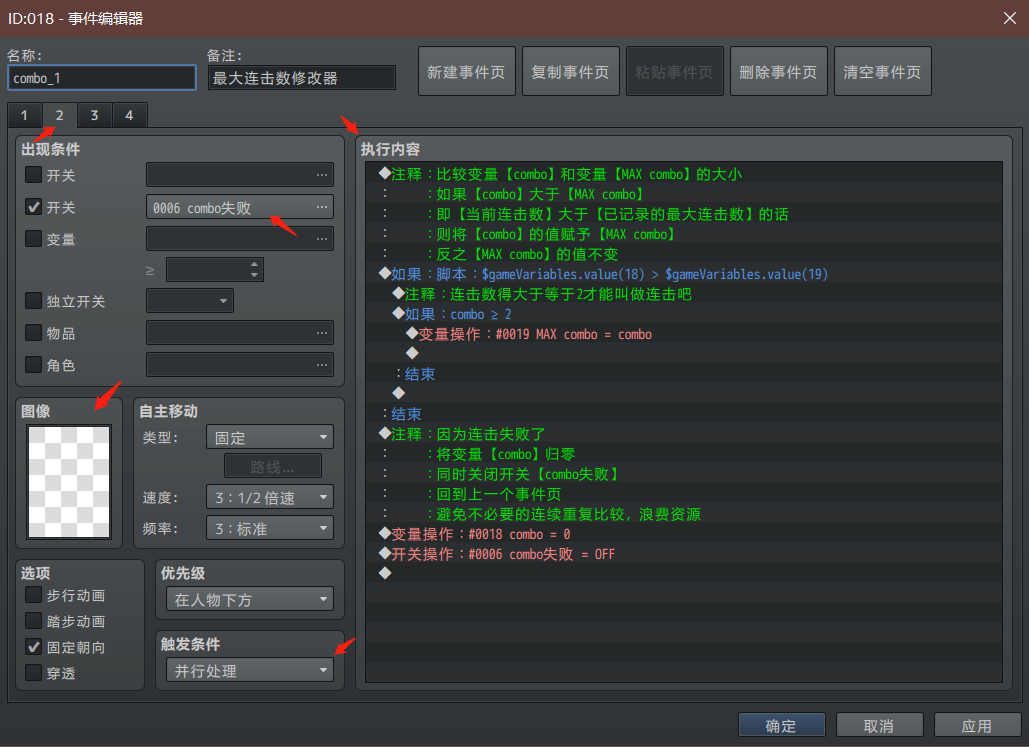This screenshot has height=747, width=1029.
Task: Open selector for the unchecked first 开关 condition
Action: point(321,175)
